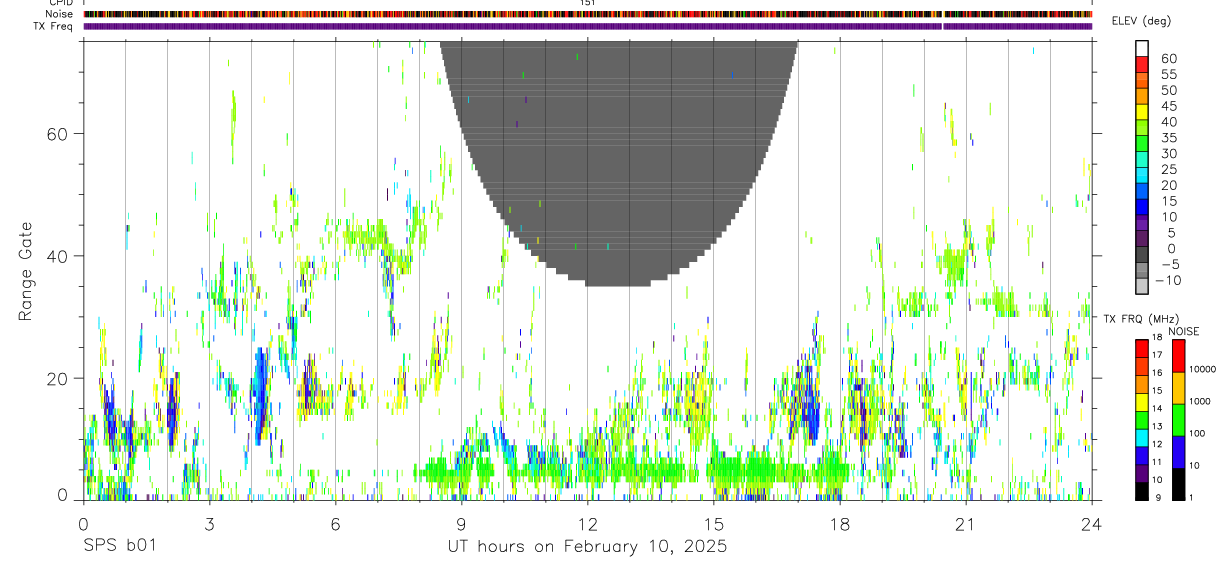This screenshot has height=567, width=1228.
Task: Click the 'ELEV (deg)' legend title
Action: point(1141,21)
